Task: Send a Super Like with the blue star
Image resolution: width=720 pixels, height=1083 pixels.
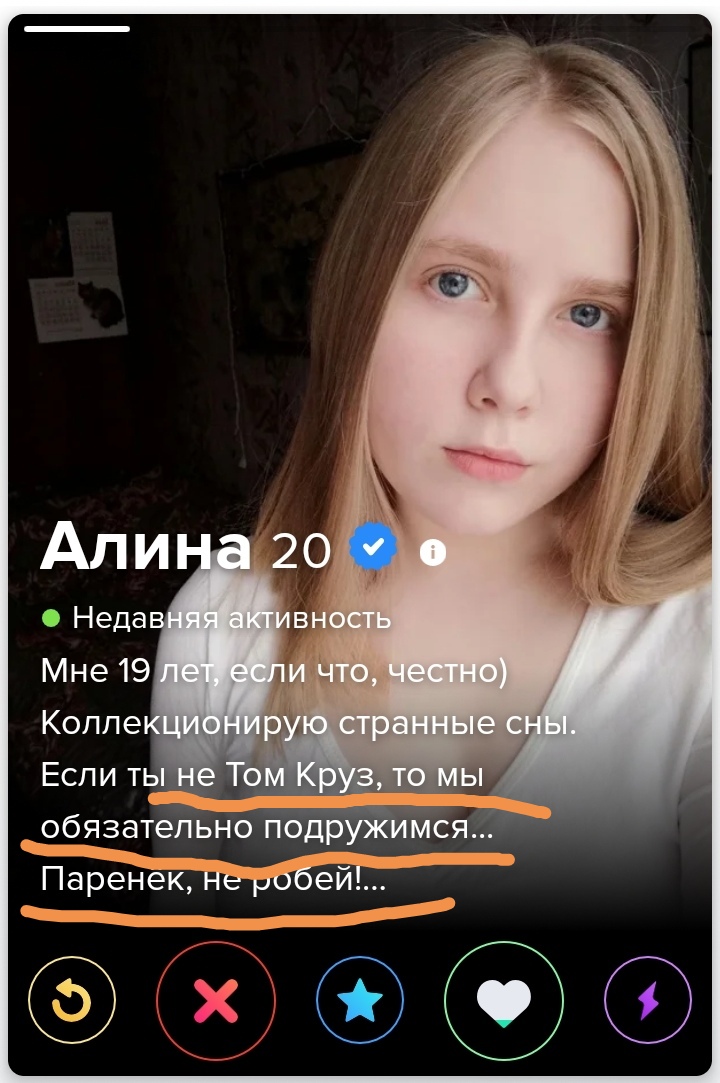Action: click(359, 999)
